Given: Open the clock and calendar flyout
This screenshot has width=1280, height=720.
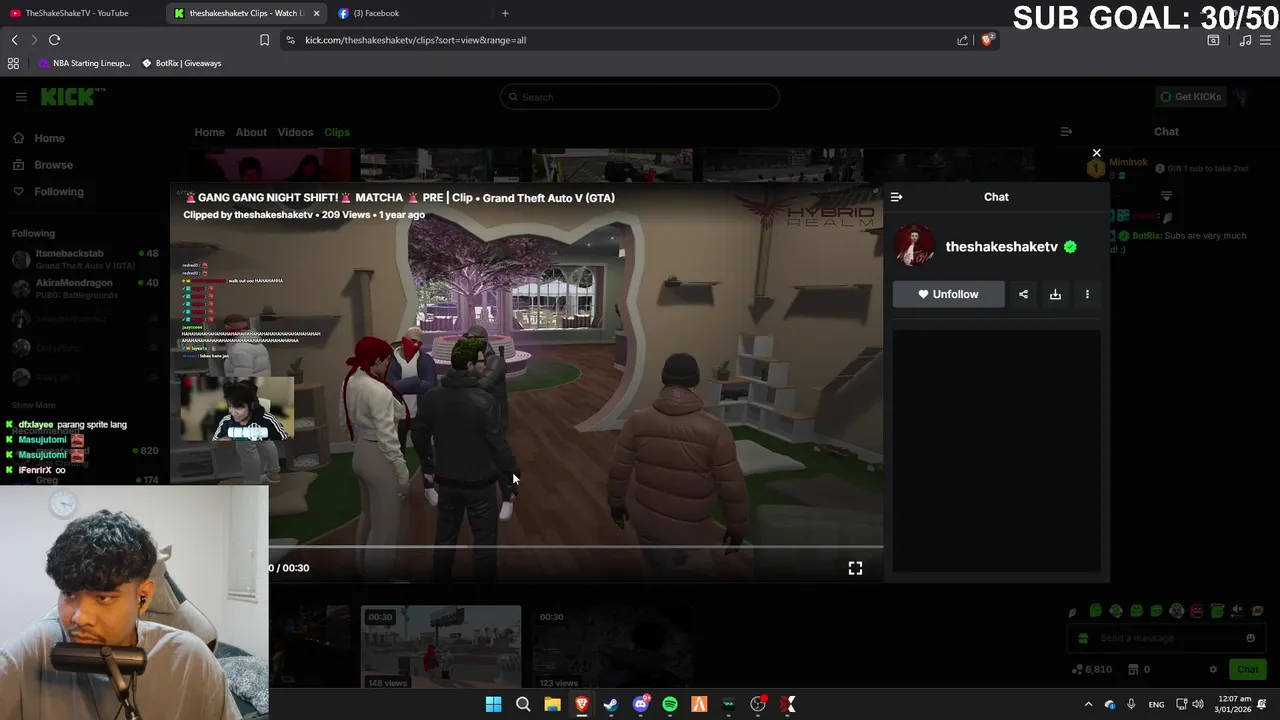Looking at the screenshot, I should click(1232, 704).
